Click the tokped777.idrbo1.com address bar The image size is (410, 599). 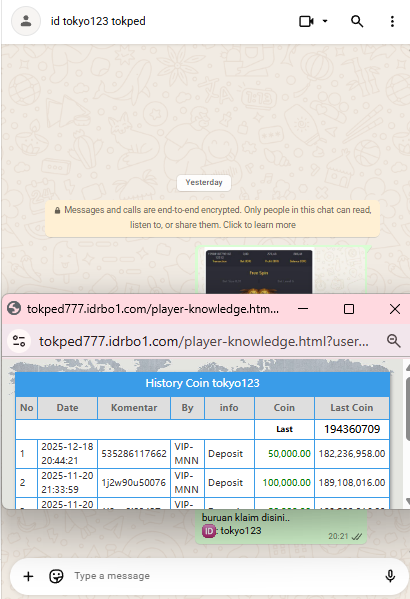(x=204, y=341)
